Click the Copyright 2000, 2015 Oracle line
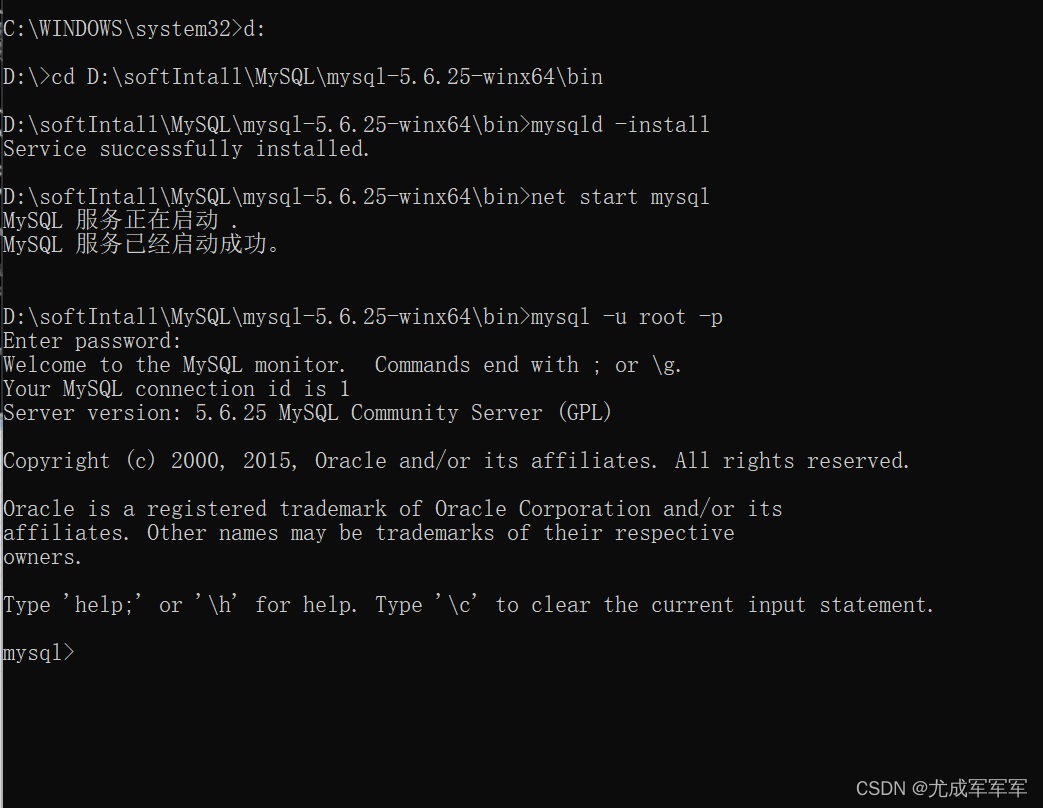The width and height of the screenshot is (1043, 808). pyautogui.click(x=456, y=461)
